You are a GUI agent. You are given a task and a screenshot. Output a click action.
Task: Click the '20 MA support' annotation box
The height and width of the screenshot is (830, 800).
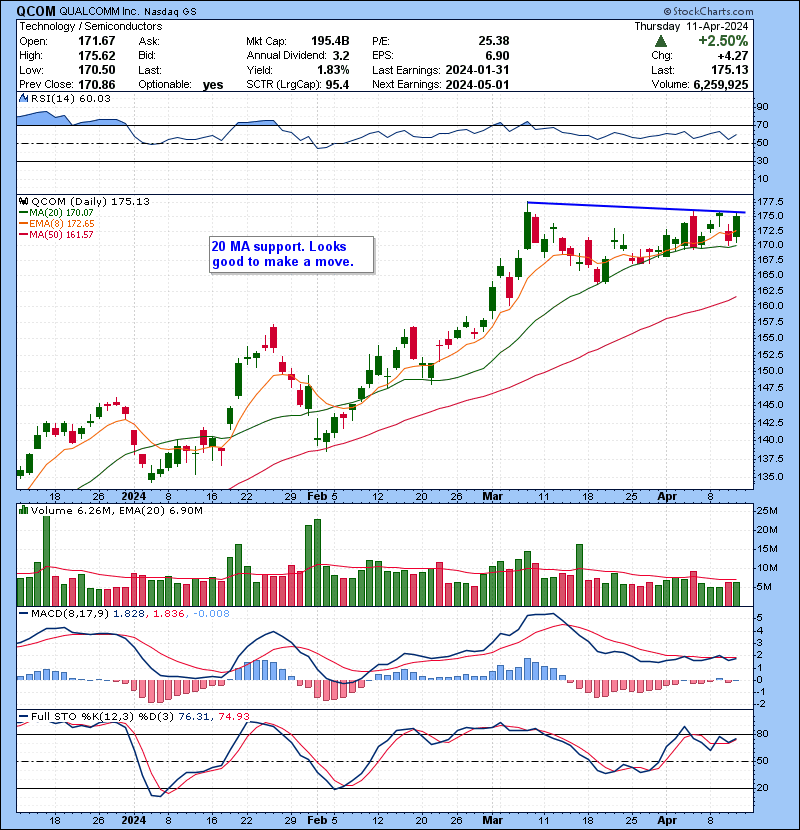pos(291,255)
